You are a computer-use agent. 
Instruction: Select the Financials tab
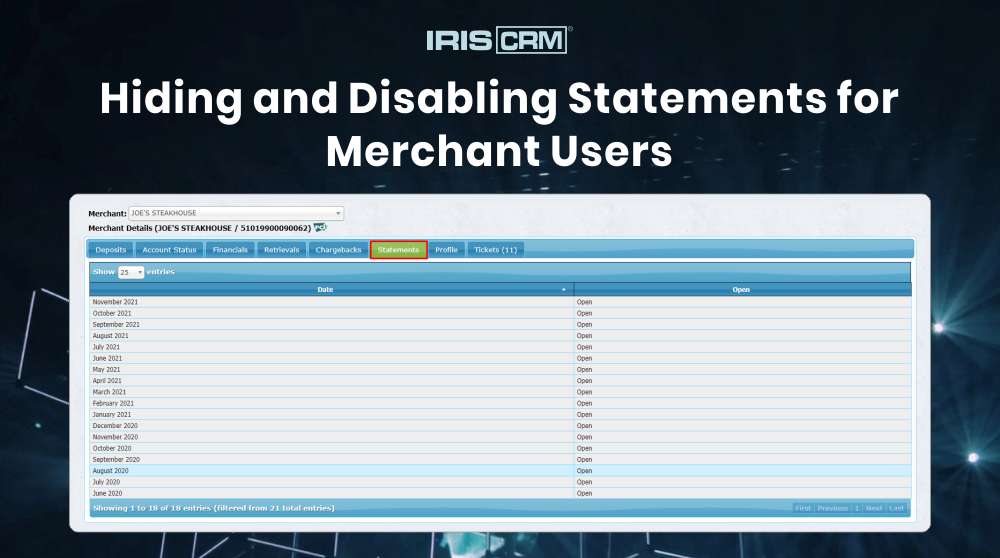(230, 250)
